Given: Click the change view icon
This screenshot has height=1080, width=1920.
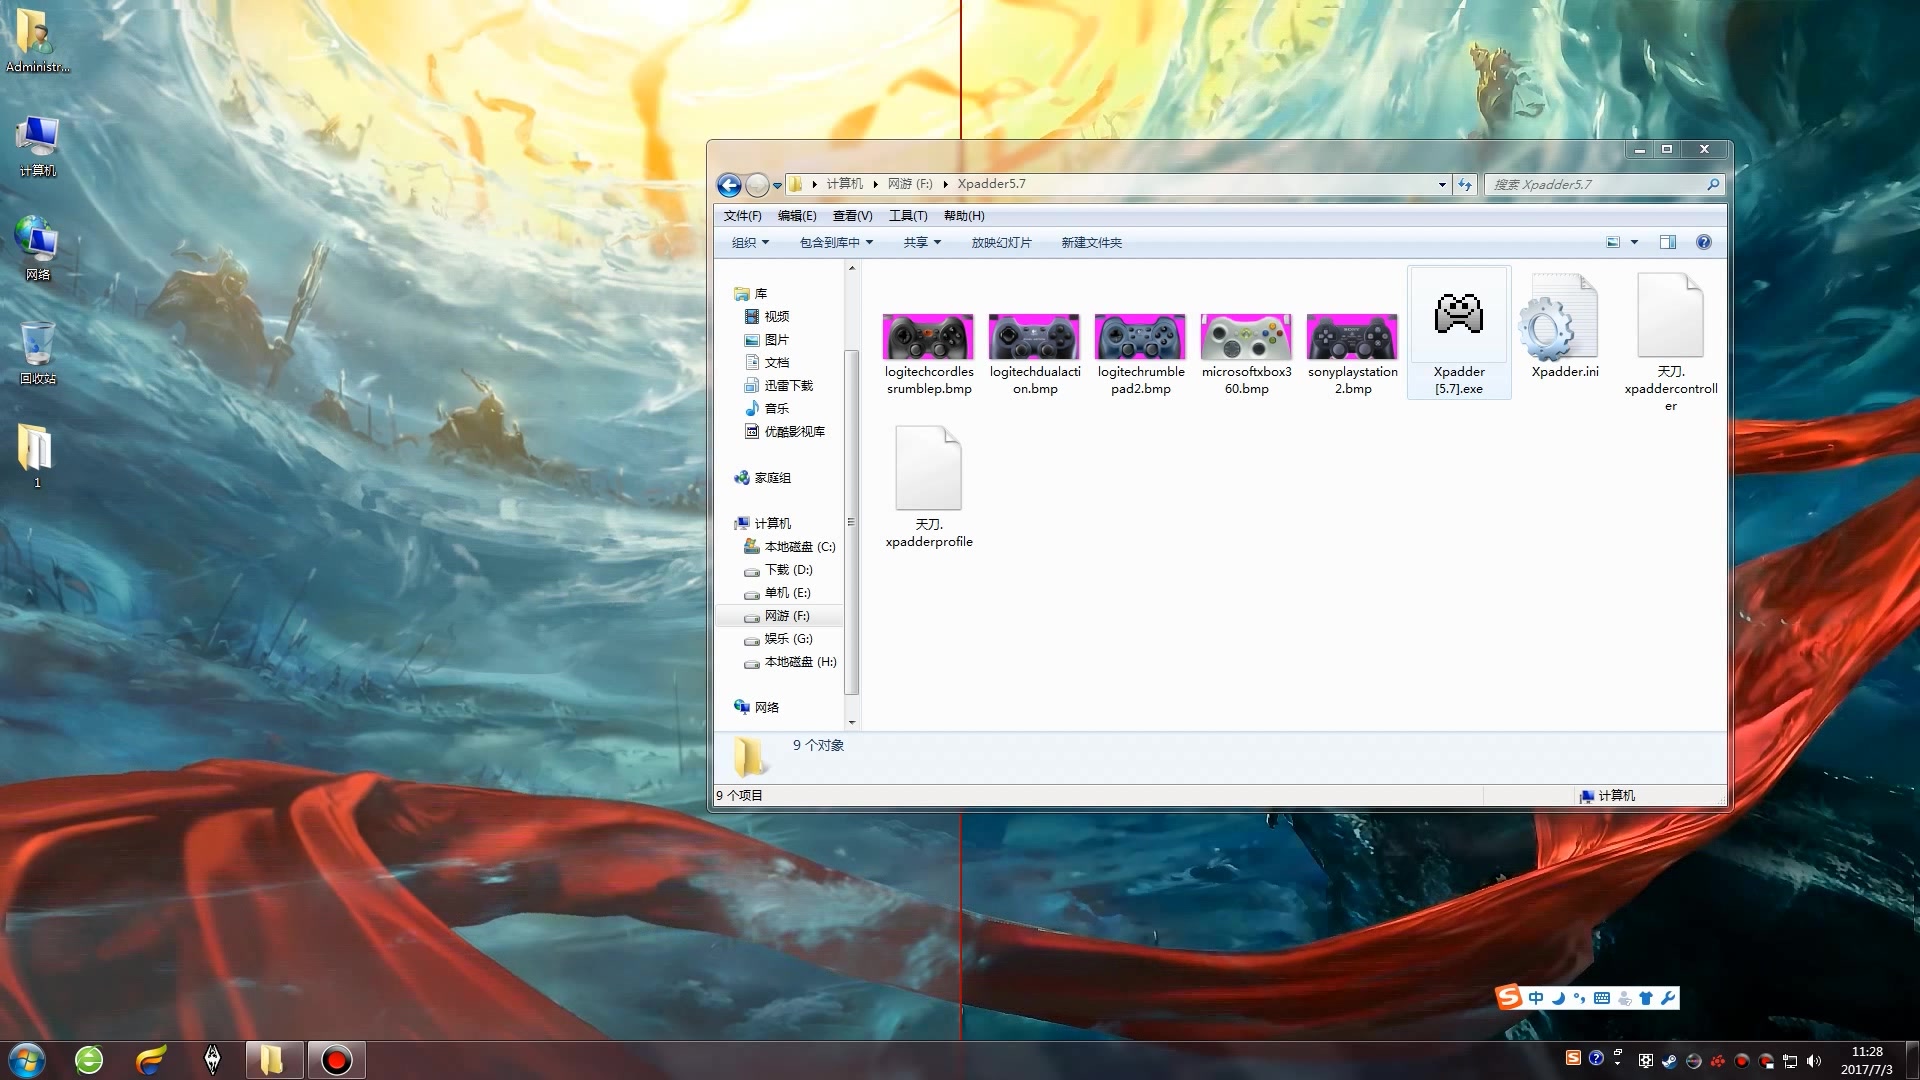Looking at the screenshot, I should point(1612,243).
